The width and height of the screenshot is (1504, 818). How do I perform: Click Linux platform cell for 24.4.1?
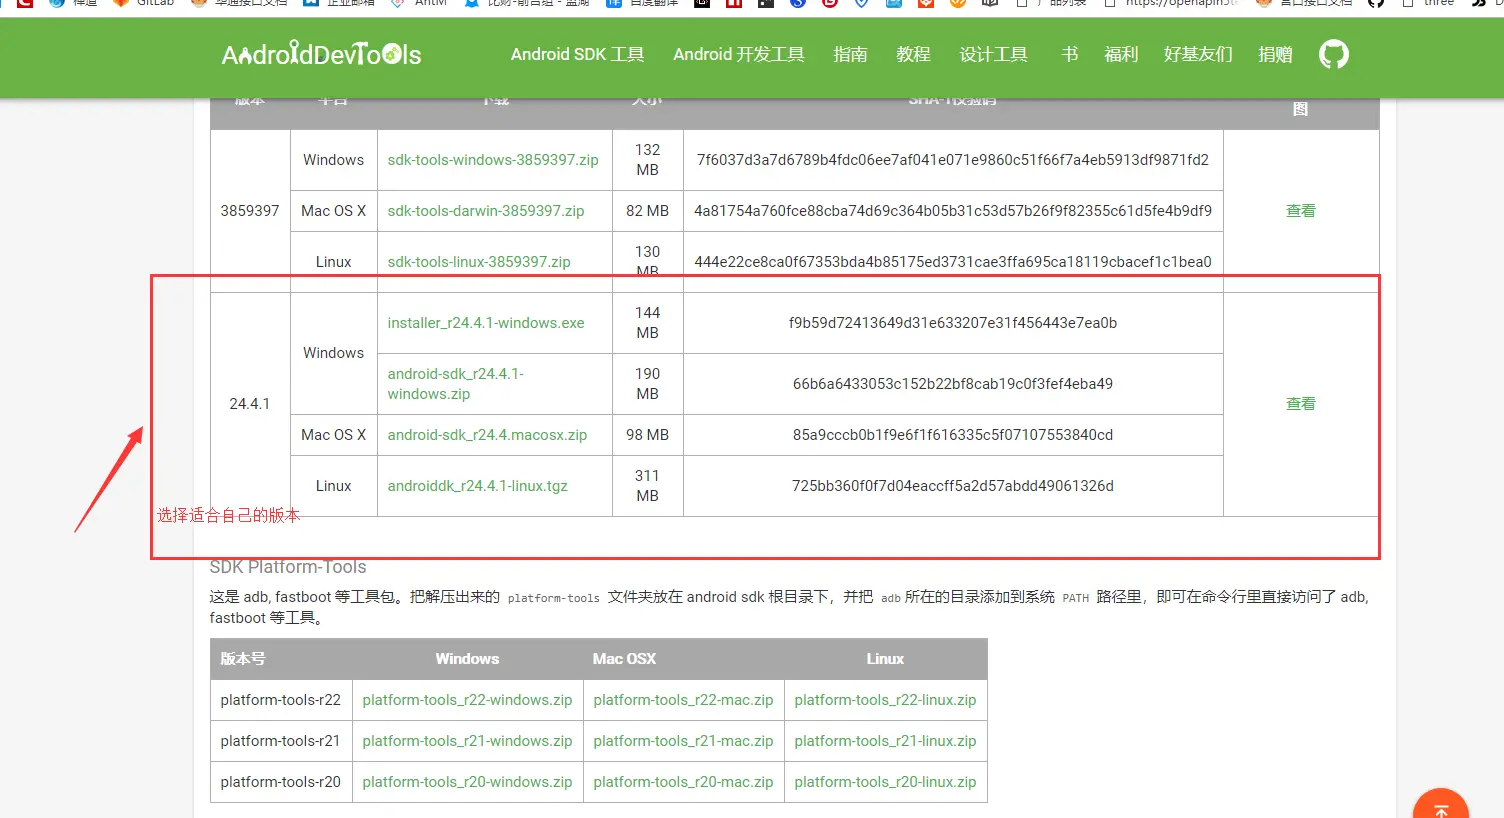[334, 486]
